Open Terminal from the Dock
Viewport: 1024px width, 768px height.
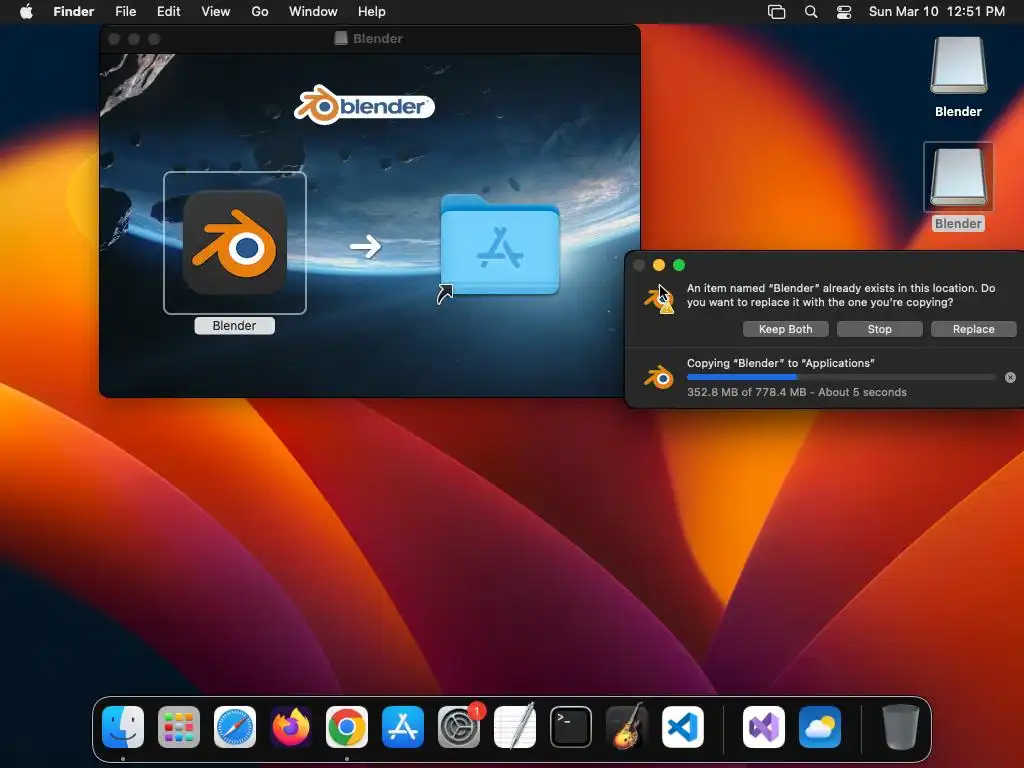[x=571, y=727]
